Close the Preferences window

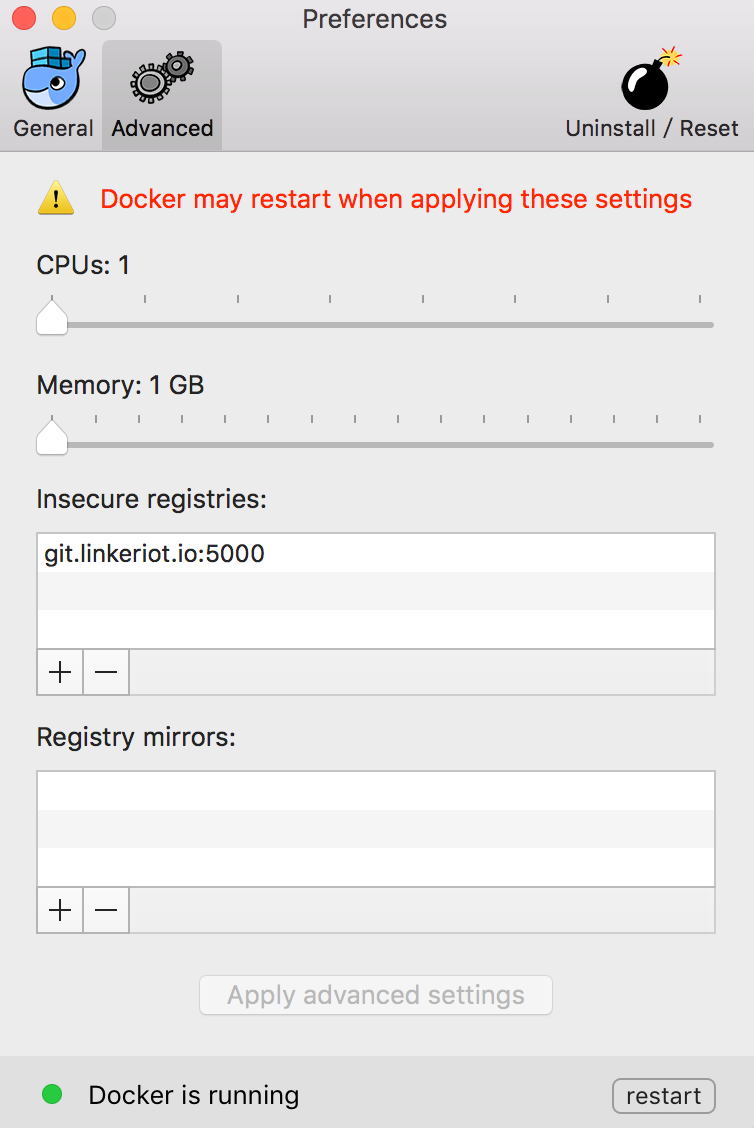pyautogui.click(x=24, y=18)
